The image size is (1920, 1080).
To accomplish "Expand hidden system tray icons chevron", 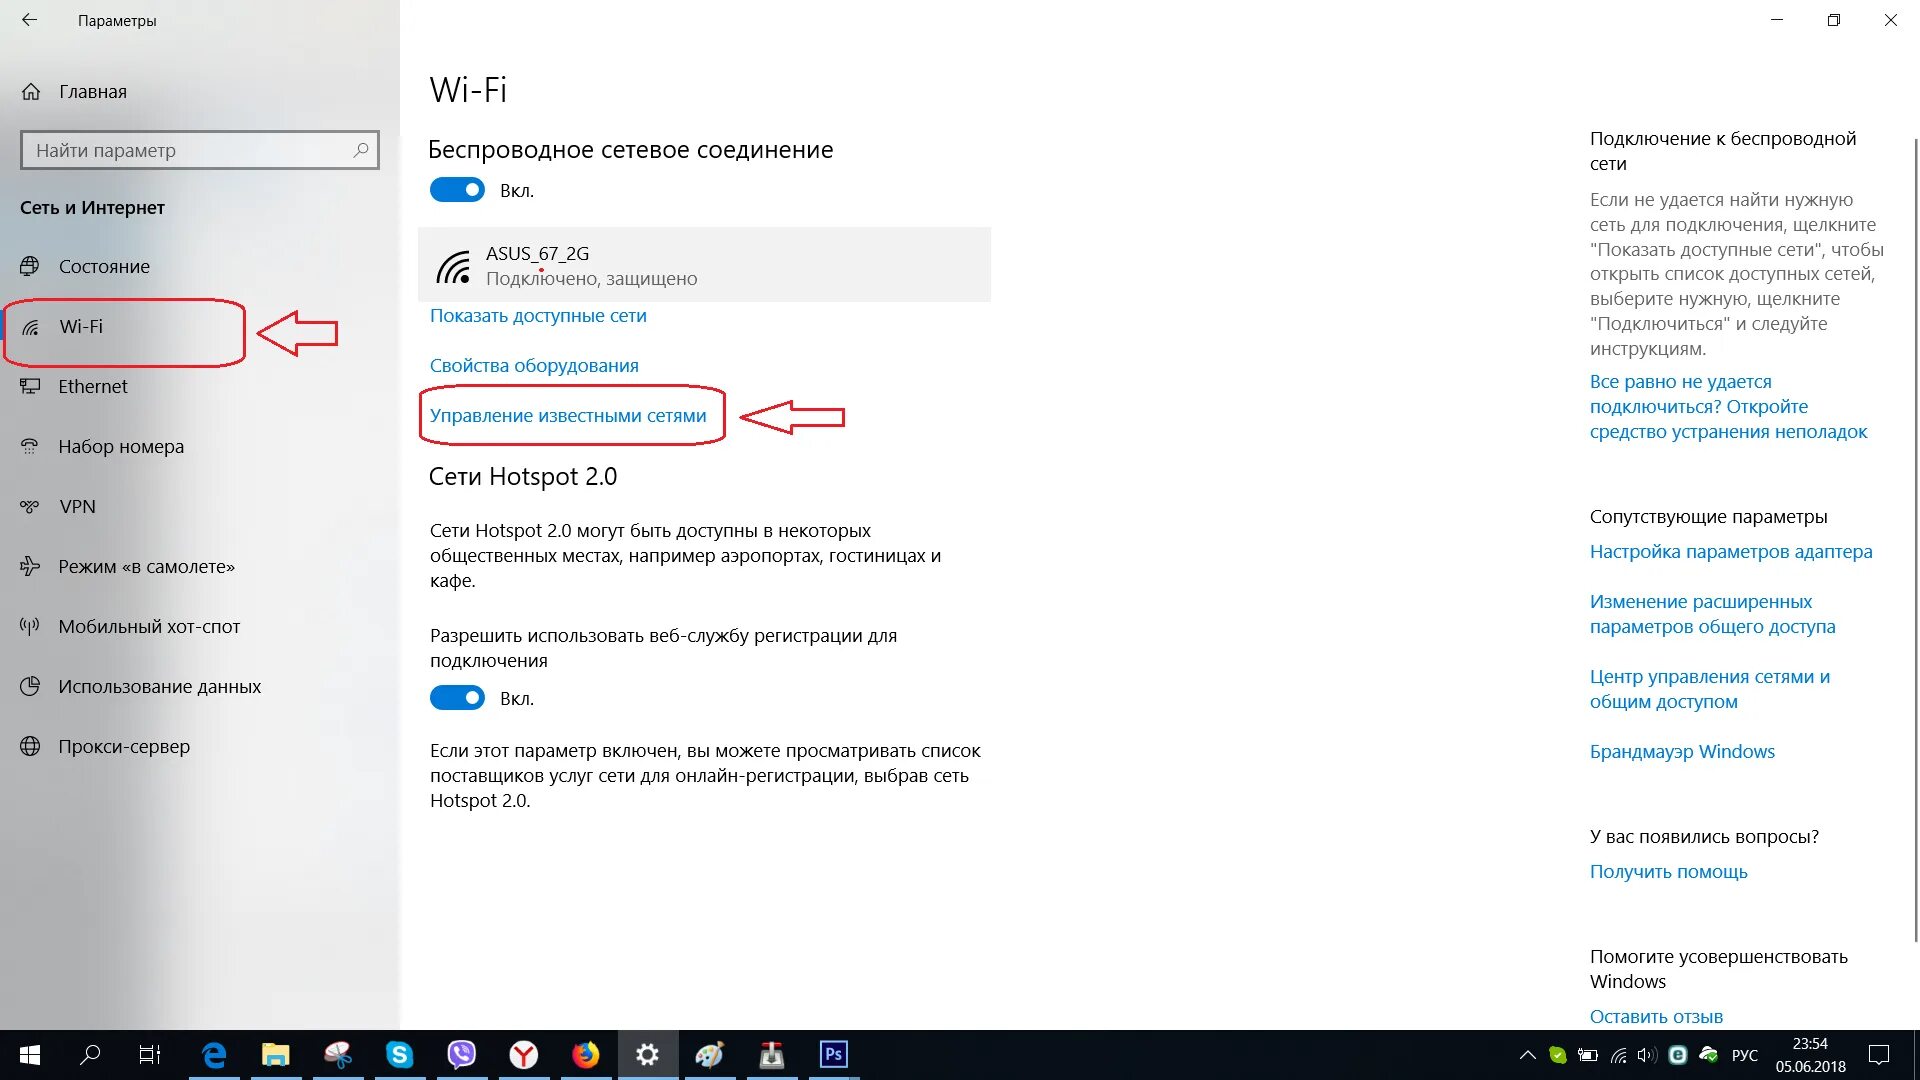I will [1527, 1054].
